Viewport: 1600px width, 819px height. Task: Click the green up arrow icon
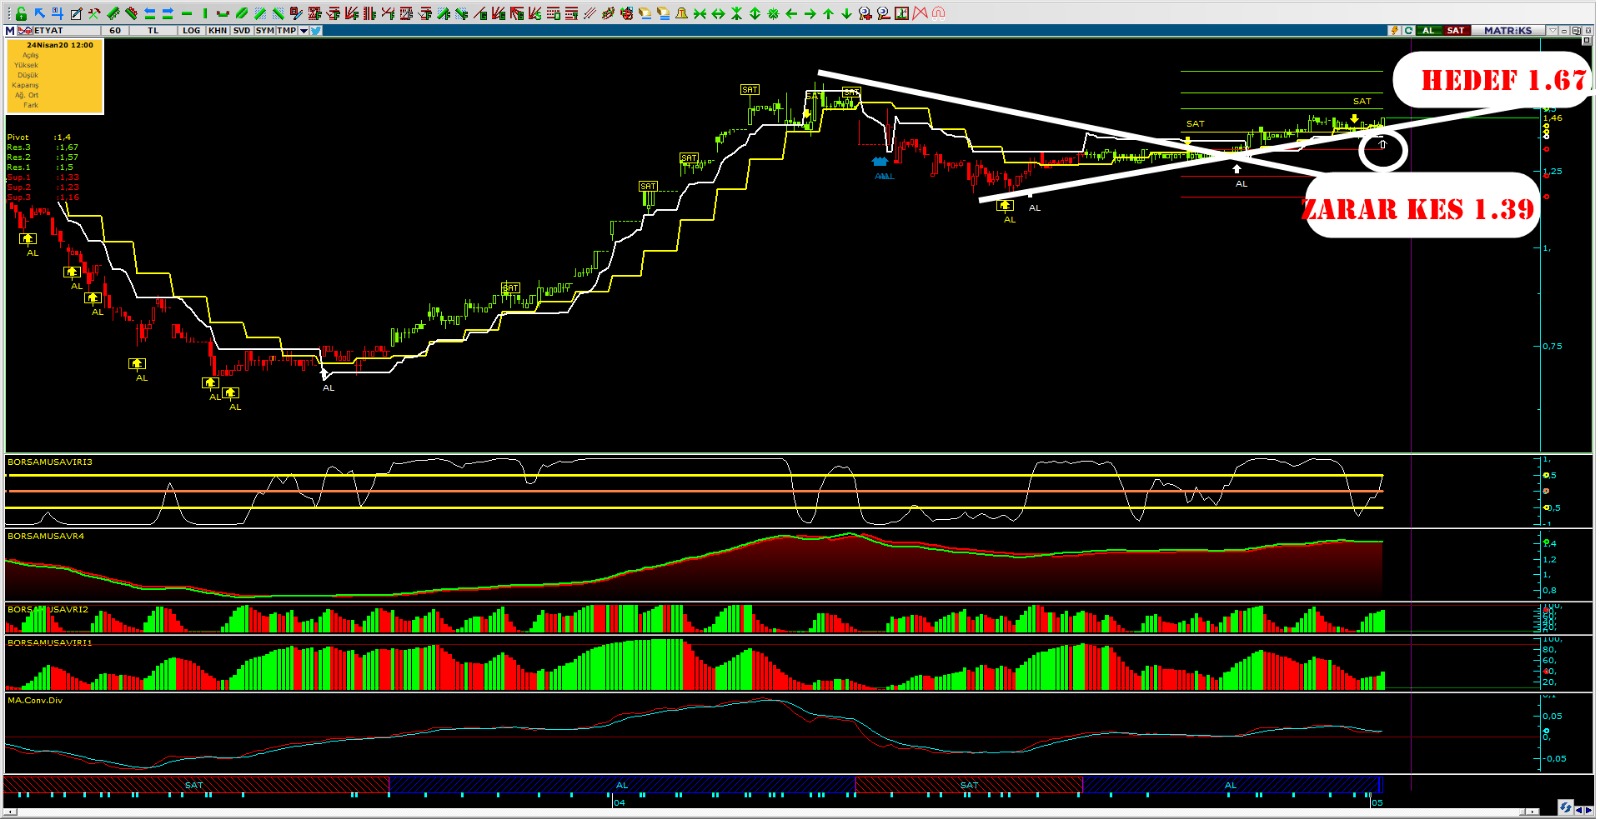(828, 13)
